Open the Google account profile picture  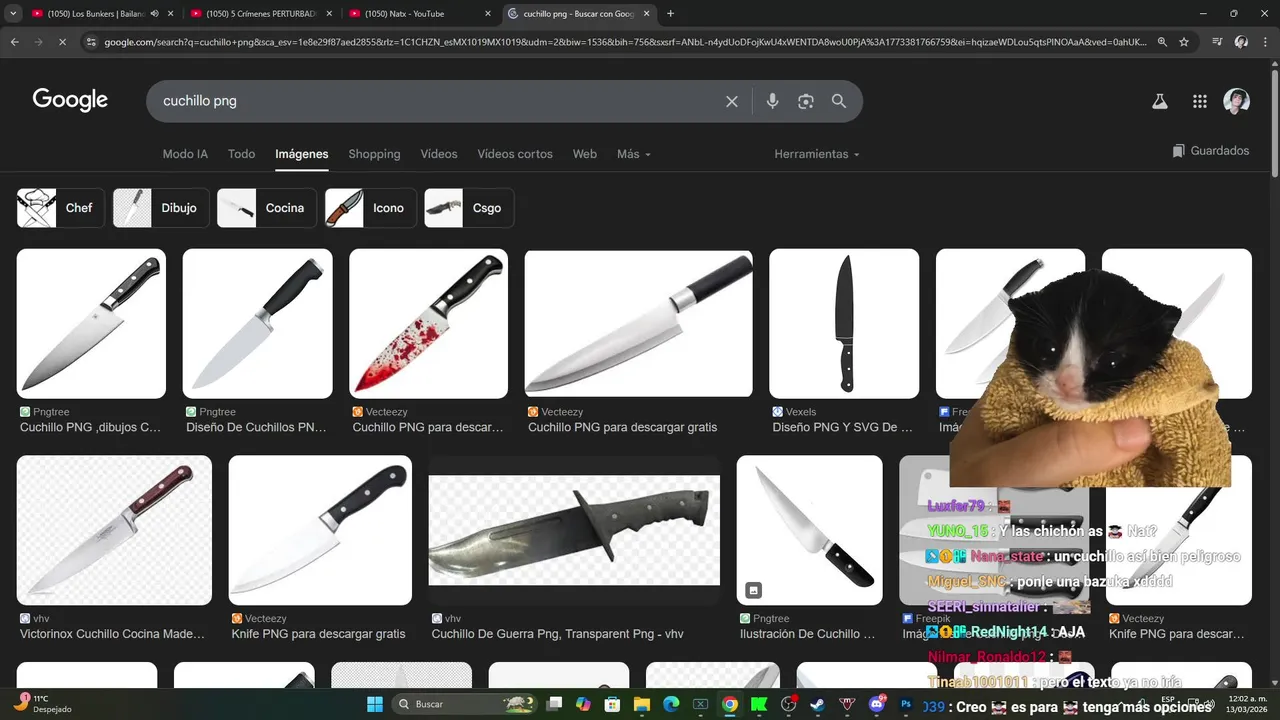[1237, 101]
